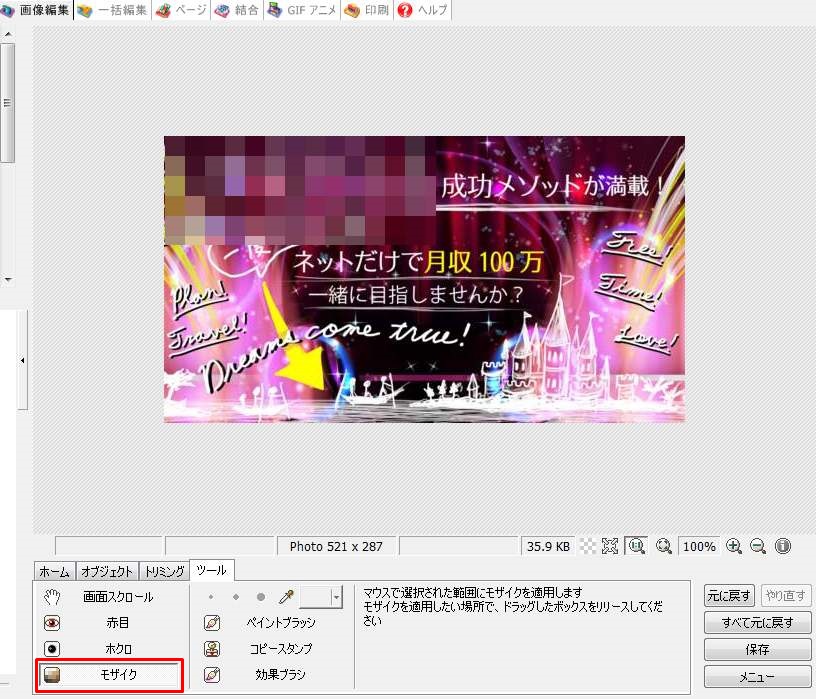This screenshot has height=699, width=816.
Task: Switch to the オブジェクト tab
Action: (x=107, y=571)
